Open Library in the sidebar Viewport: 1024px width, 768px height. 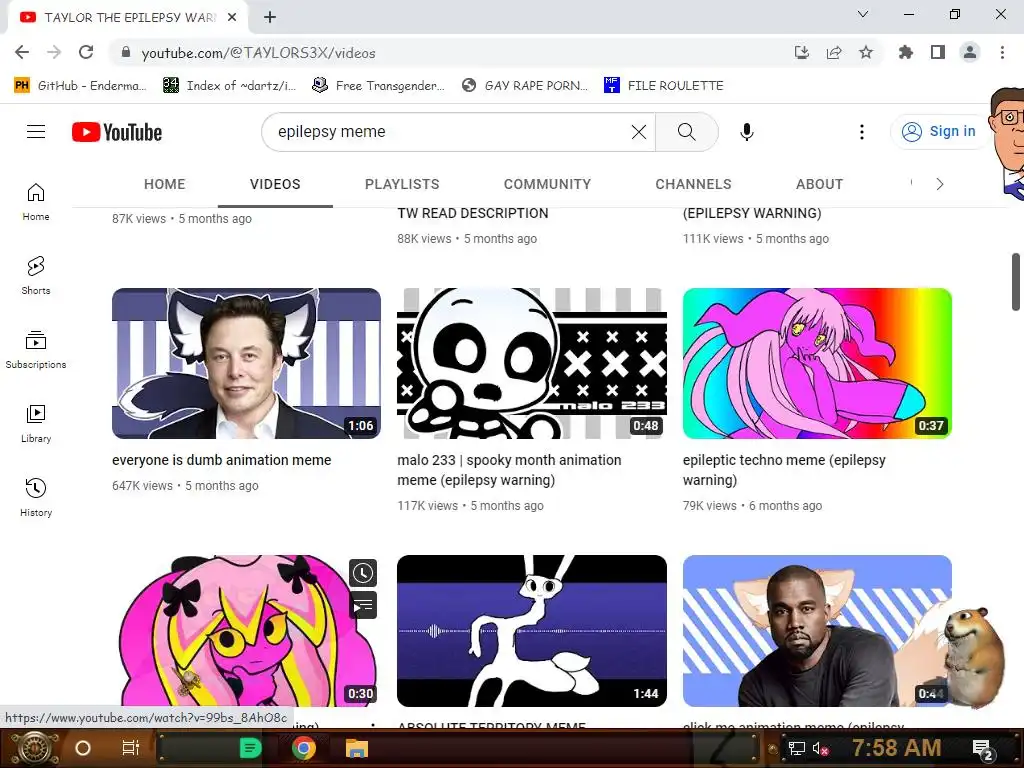[x=36, y=424]
